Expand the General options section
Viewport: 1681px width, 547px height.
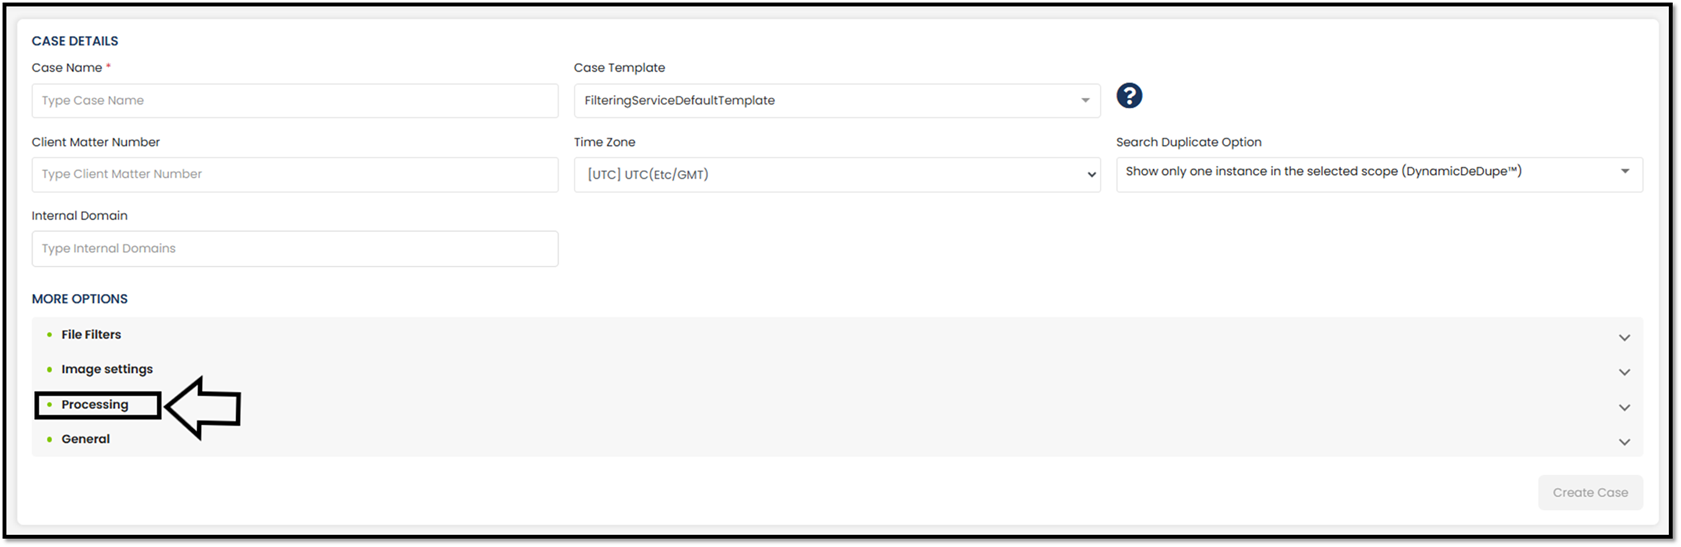(x=86, y=439)
